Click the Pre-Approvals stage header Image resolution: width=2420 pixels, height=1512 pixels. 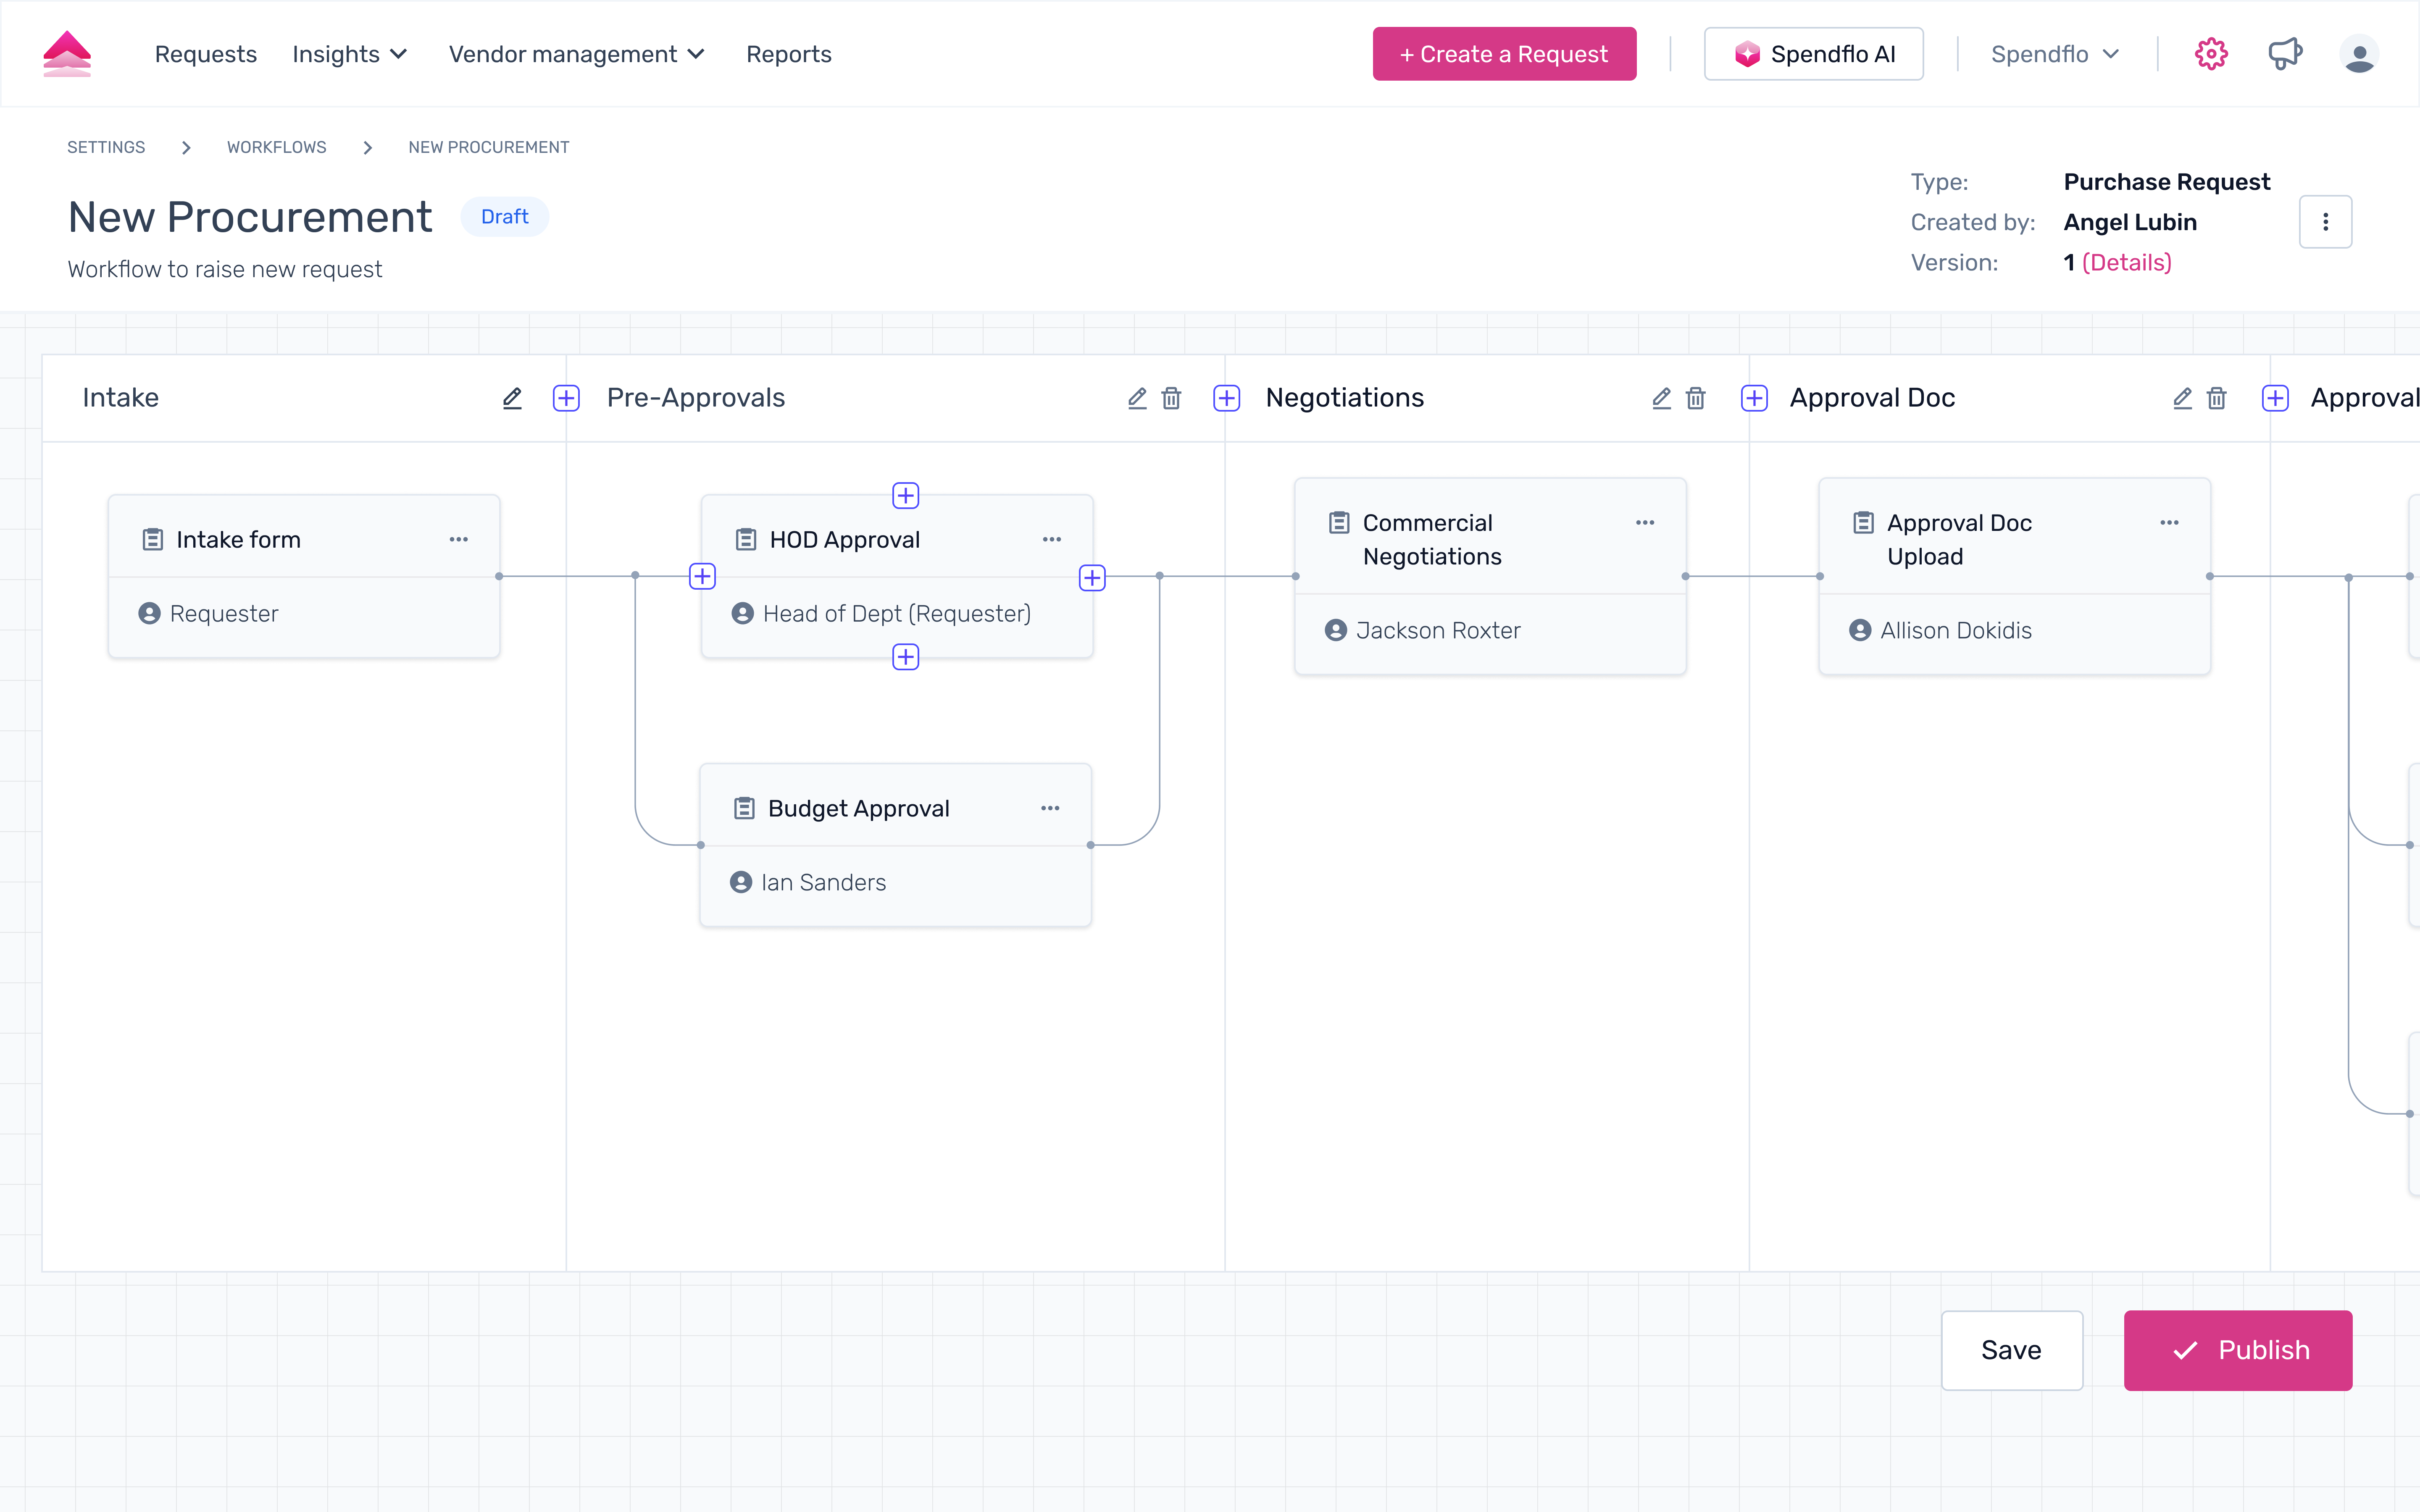point(696,398)
